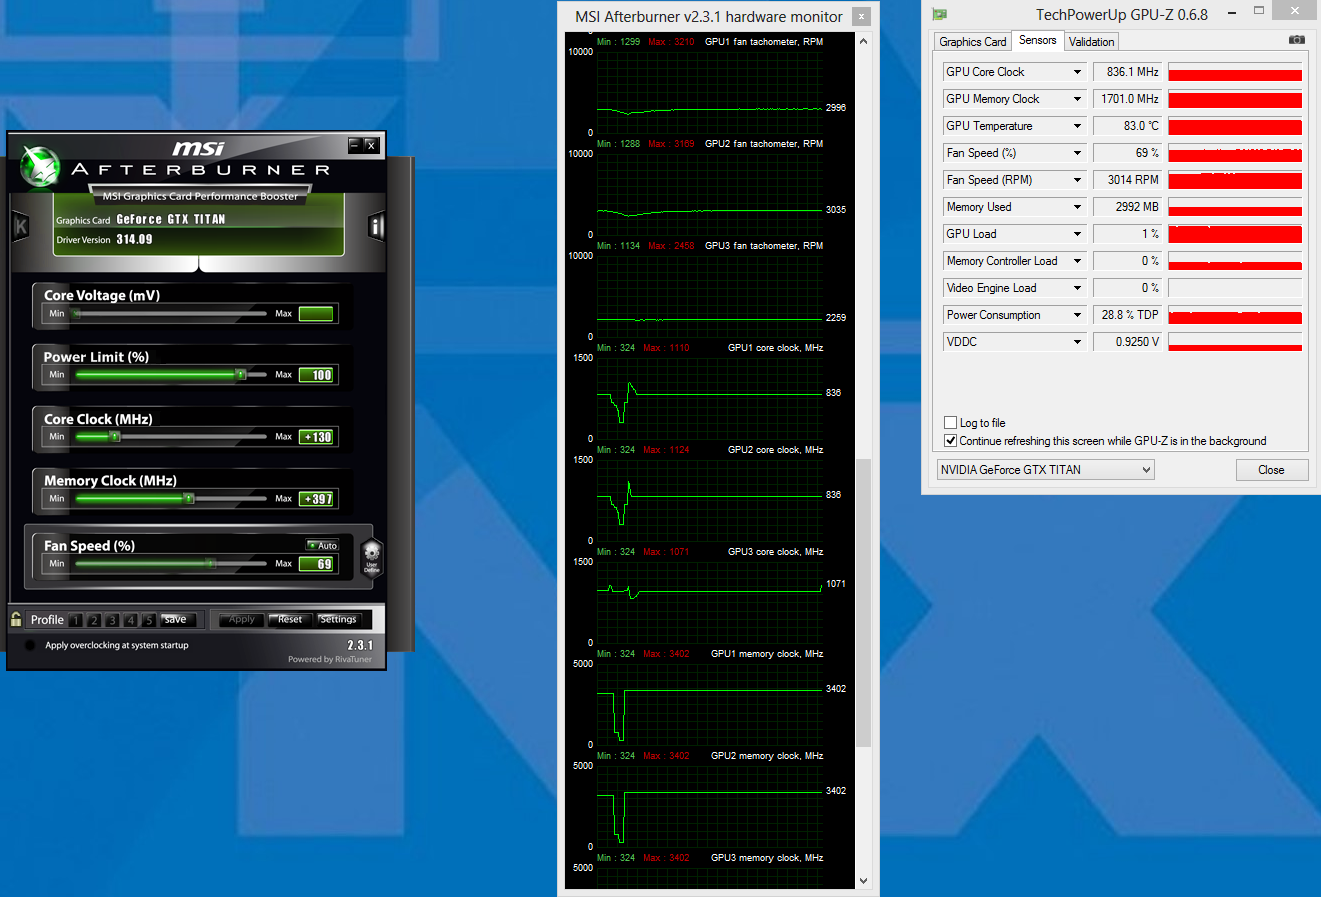1321x897 pixels.
Task: Open Kombustor with the K side button
Action: 20,226
